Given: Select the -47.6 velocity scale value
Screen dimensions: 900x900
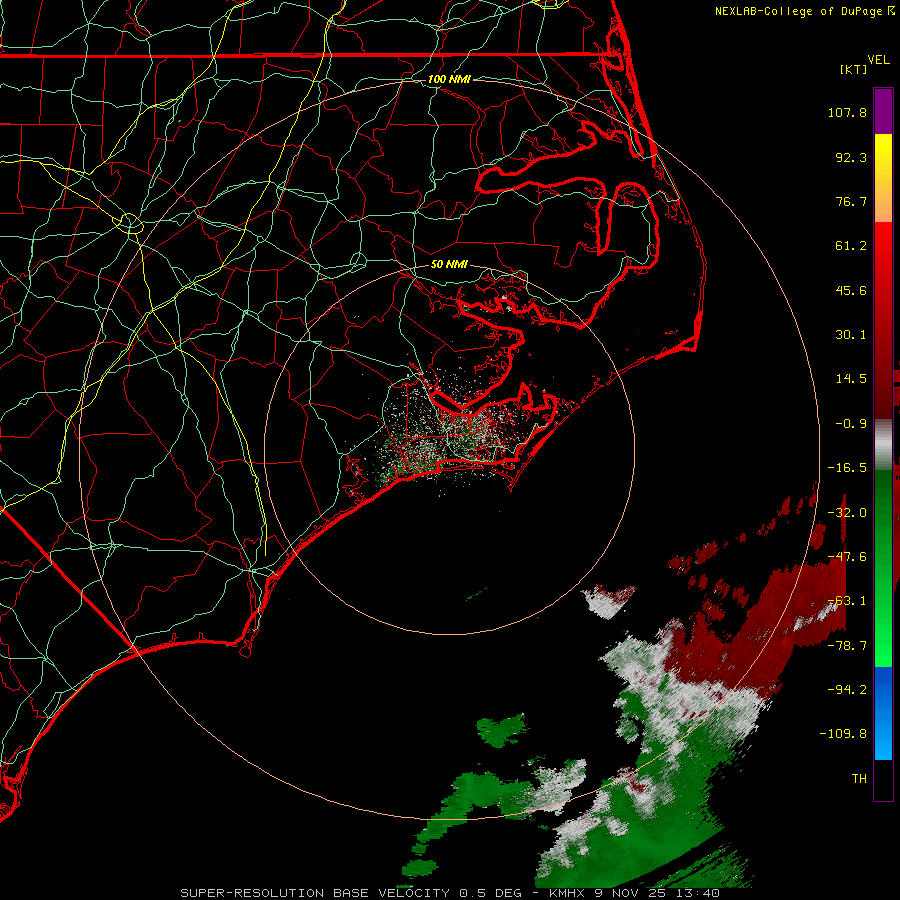Looking at the screenshot, I should pos(847,557).
